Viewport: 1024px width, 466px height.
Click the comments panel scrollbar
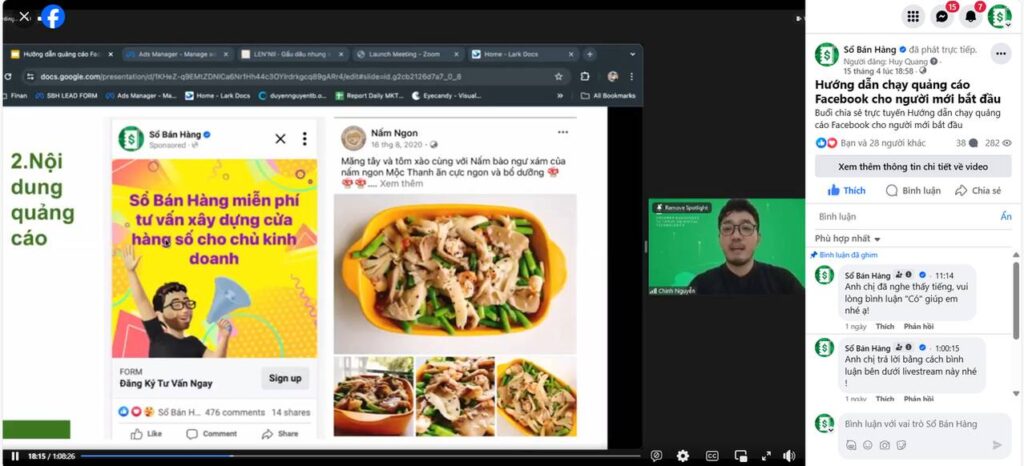coord(1016,303)
